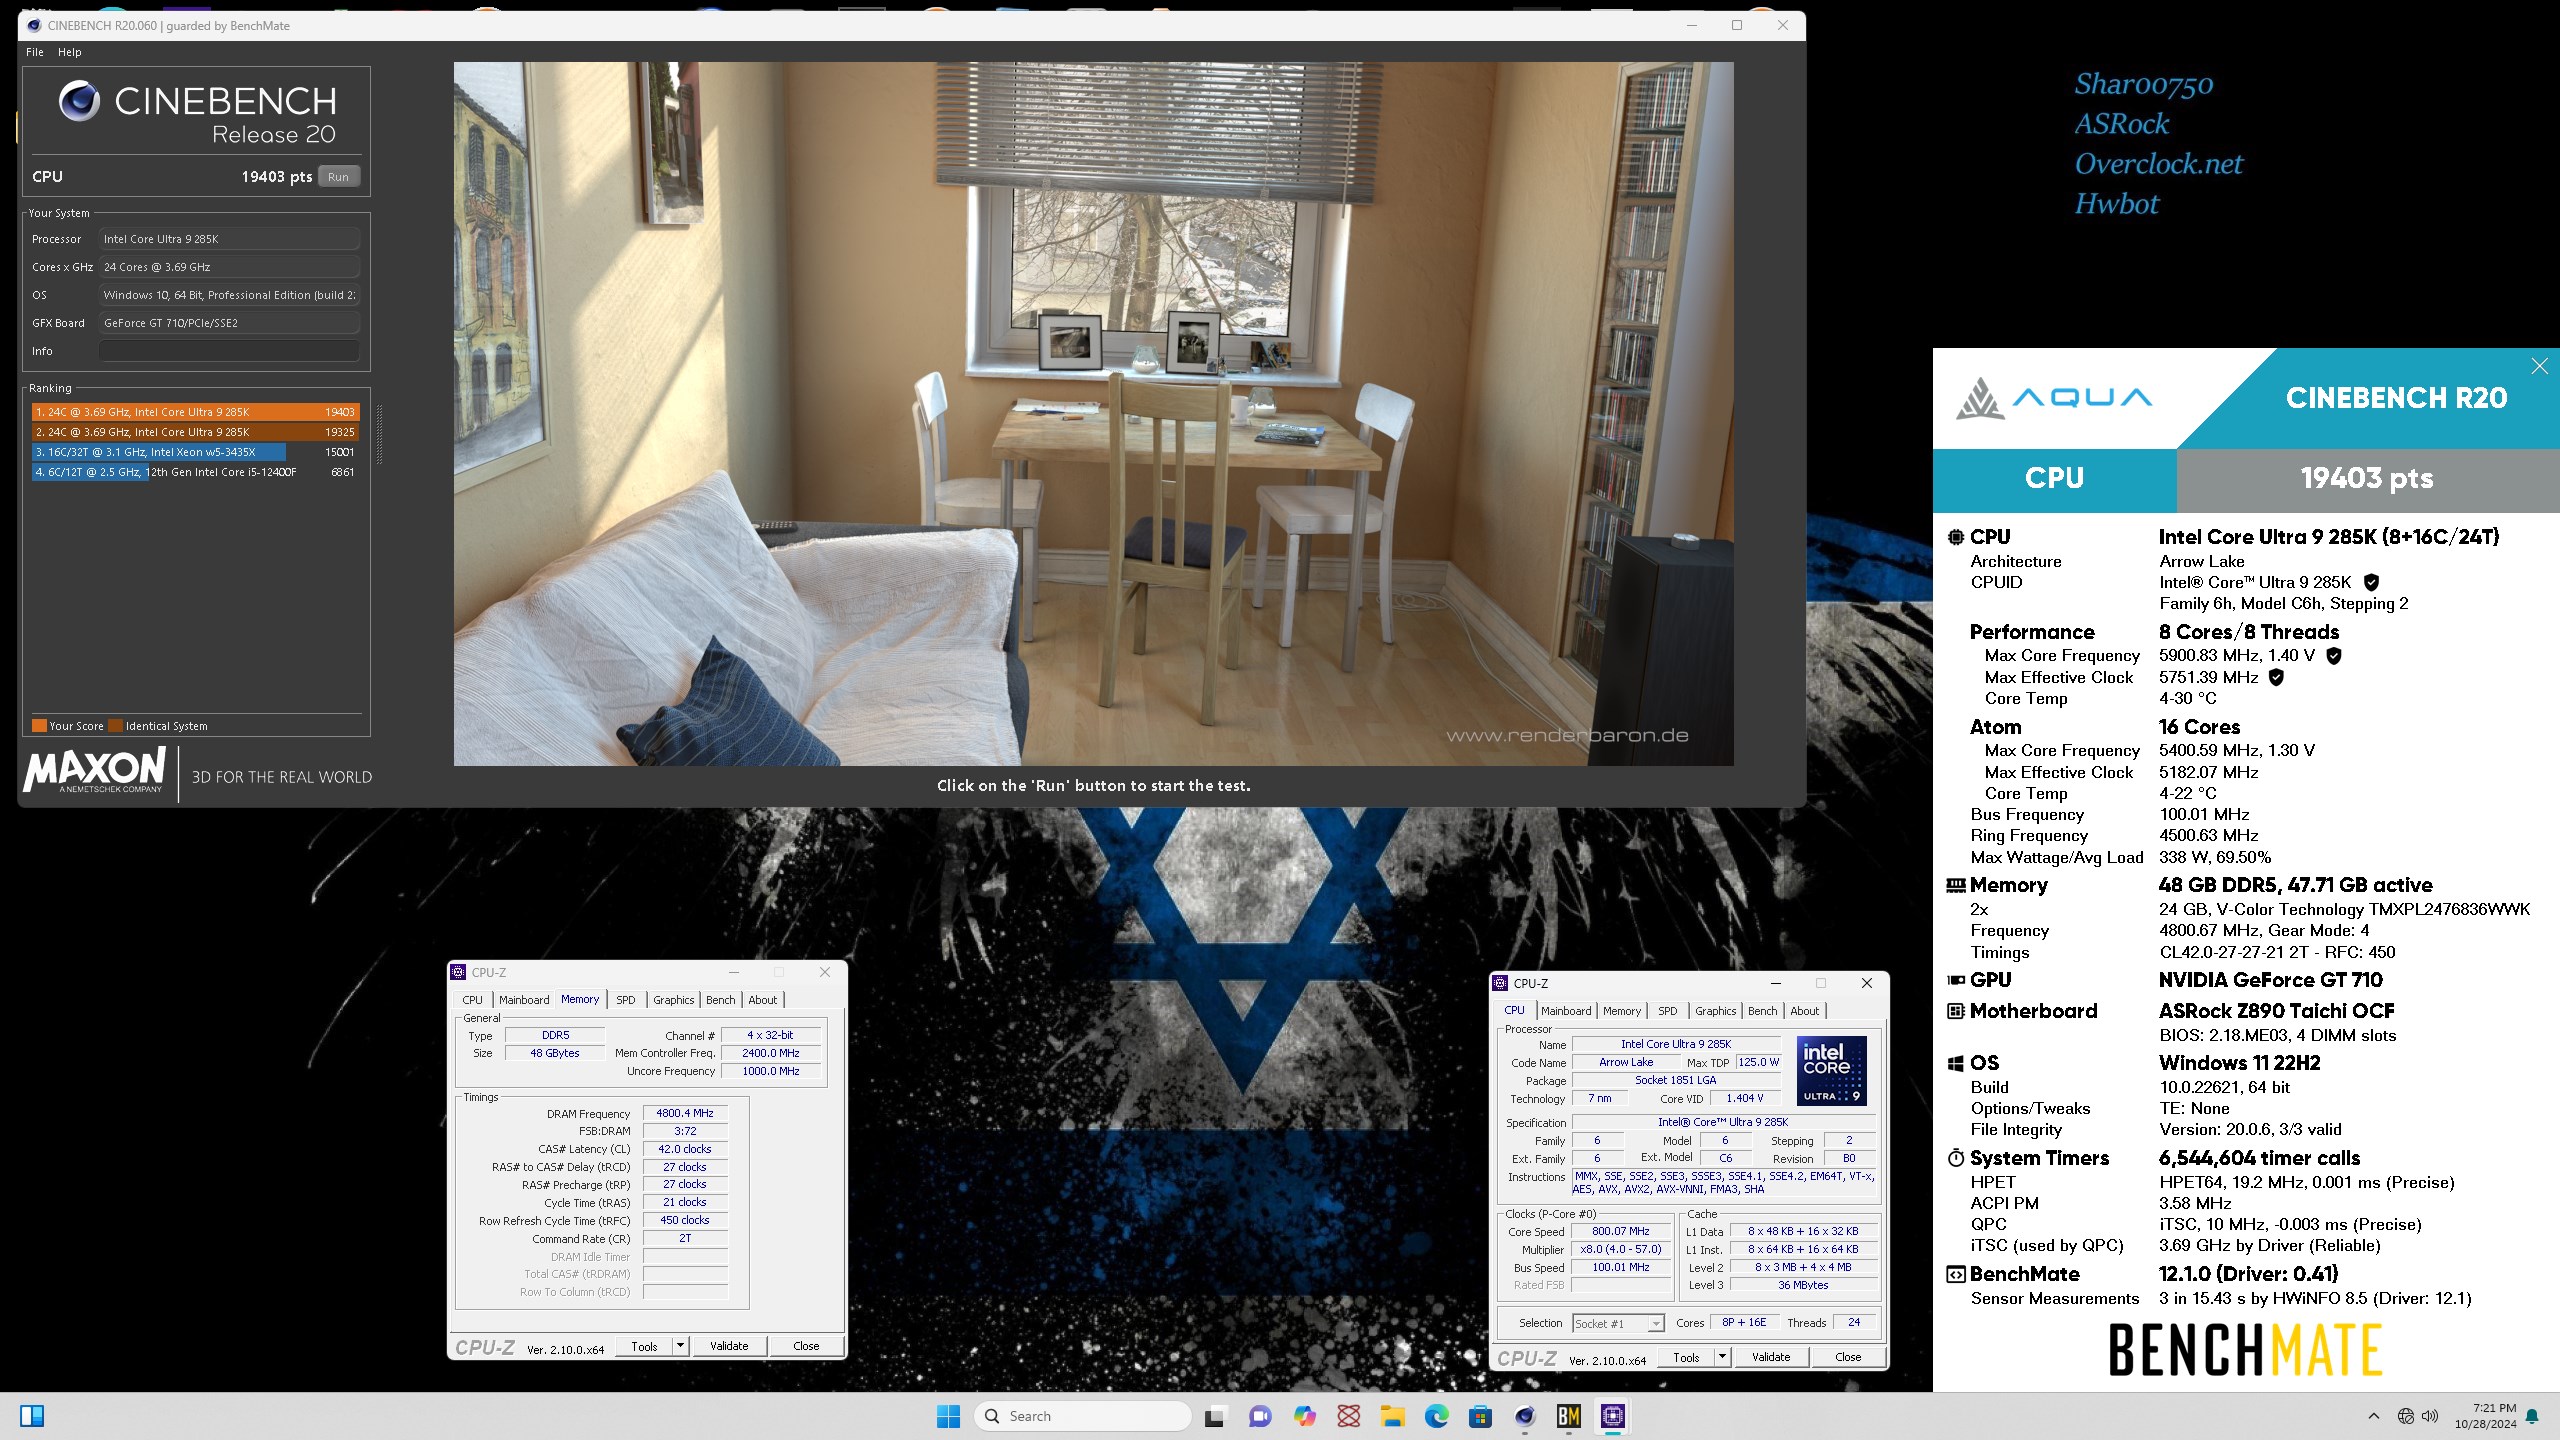2560x1440 pixels.
Task: Open the Bench tab in the CPU-Z memory window
Action: 721,1000
